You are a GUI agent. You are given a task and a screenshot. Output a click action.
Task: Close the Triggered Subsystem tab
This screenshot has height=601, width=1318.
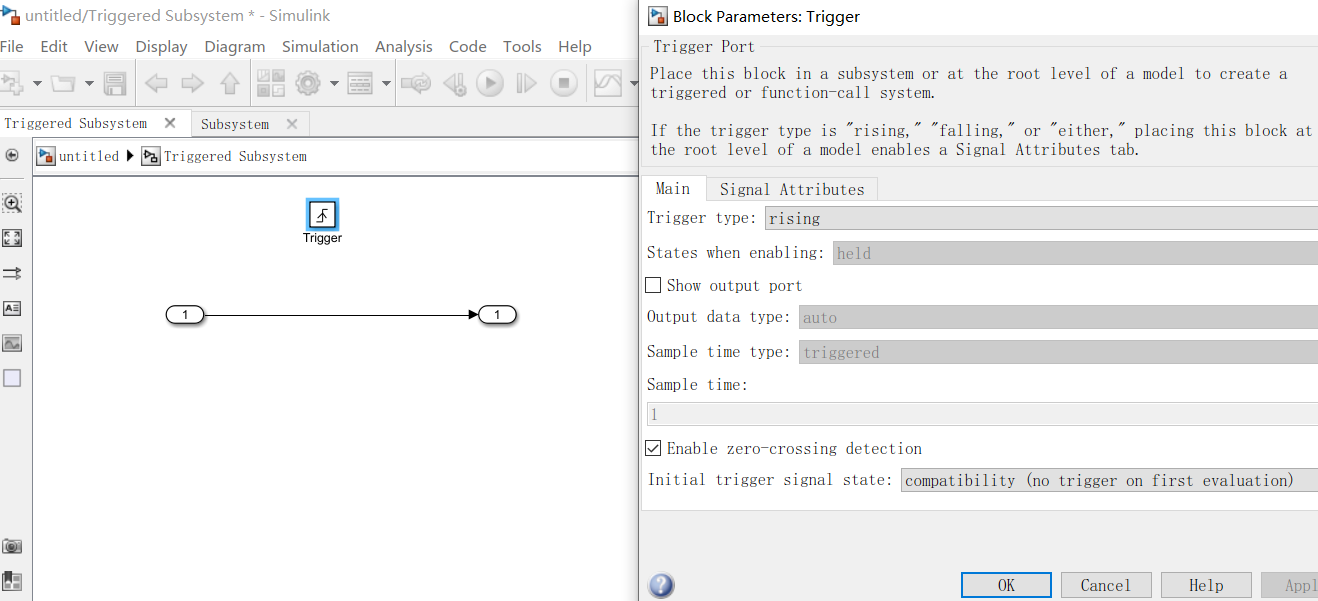pyautogui.click(x=170, y=123)
